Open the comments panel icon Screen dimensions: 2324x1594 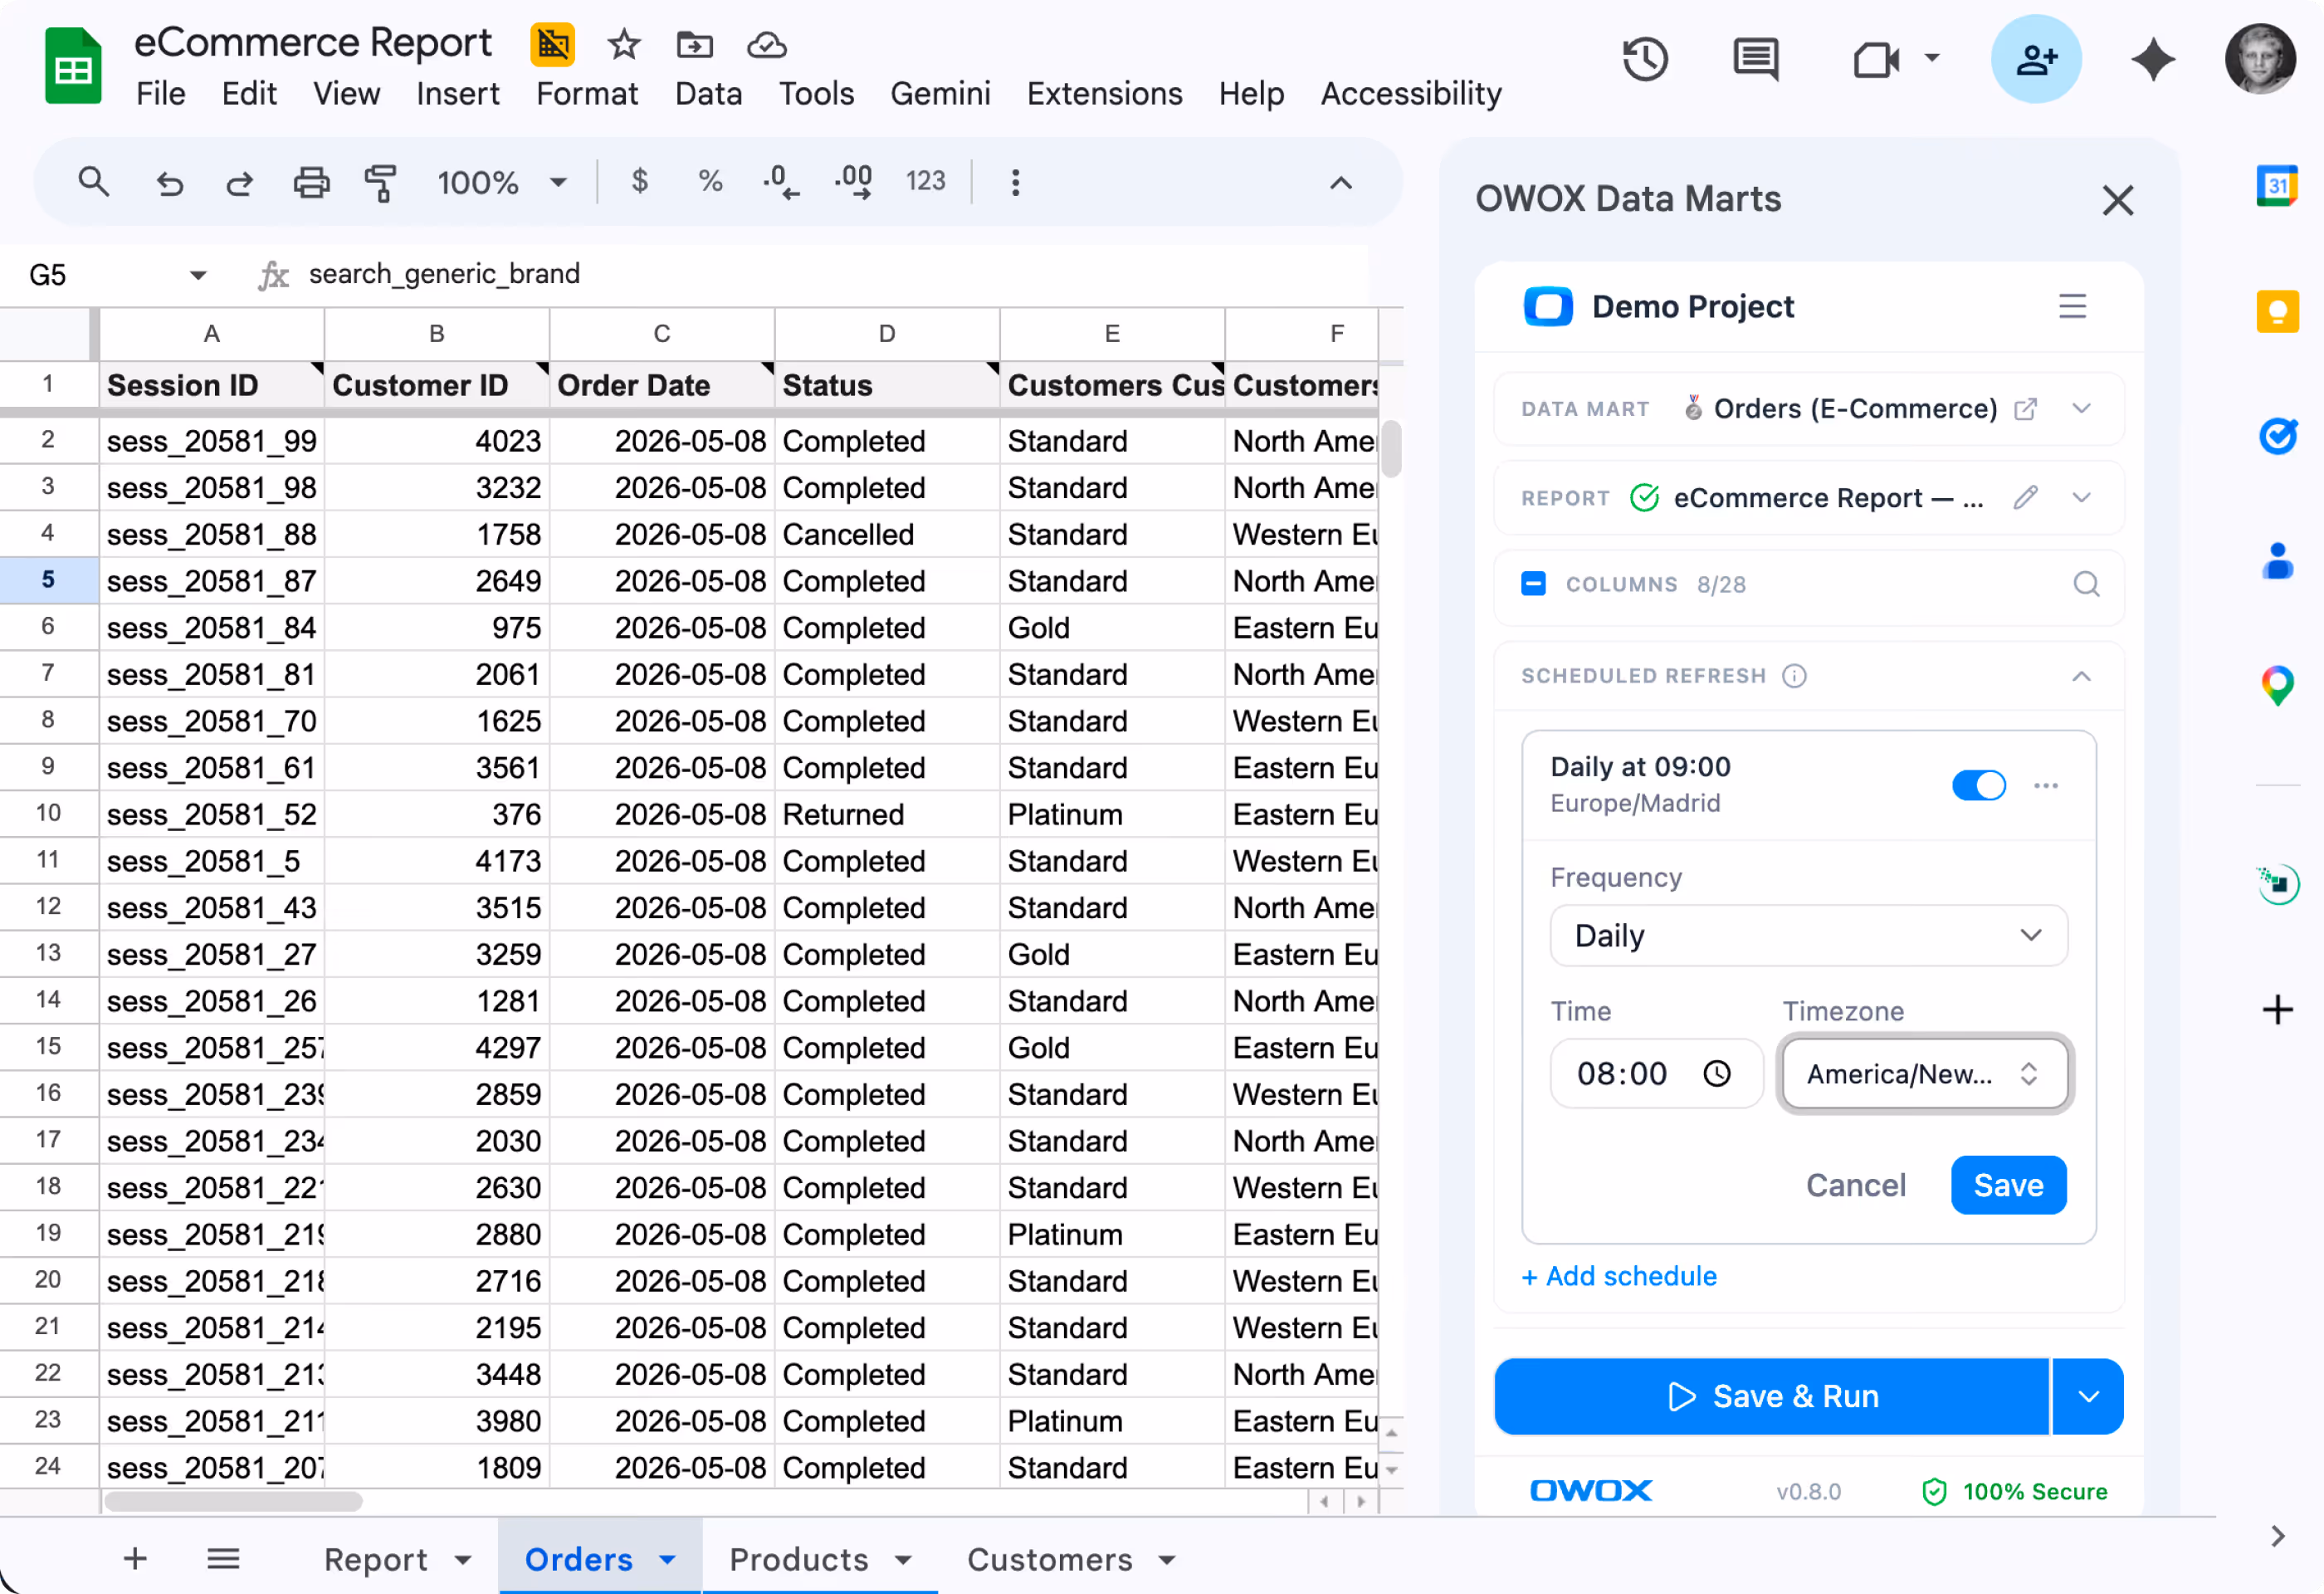point(1755,60)
